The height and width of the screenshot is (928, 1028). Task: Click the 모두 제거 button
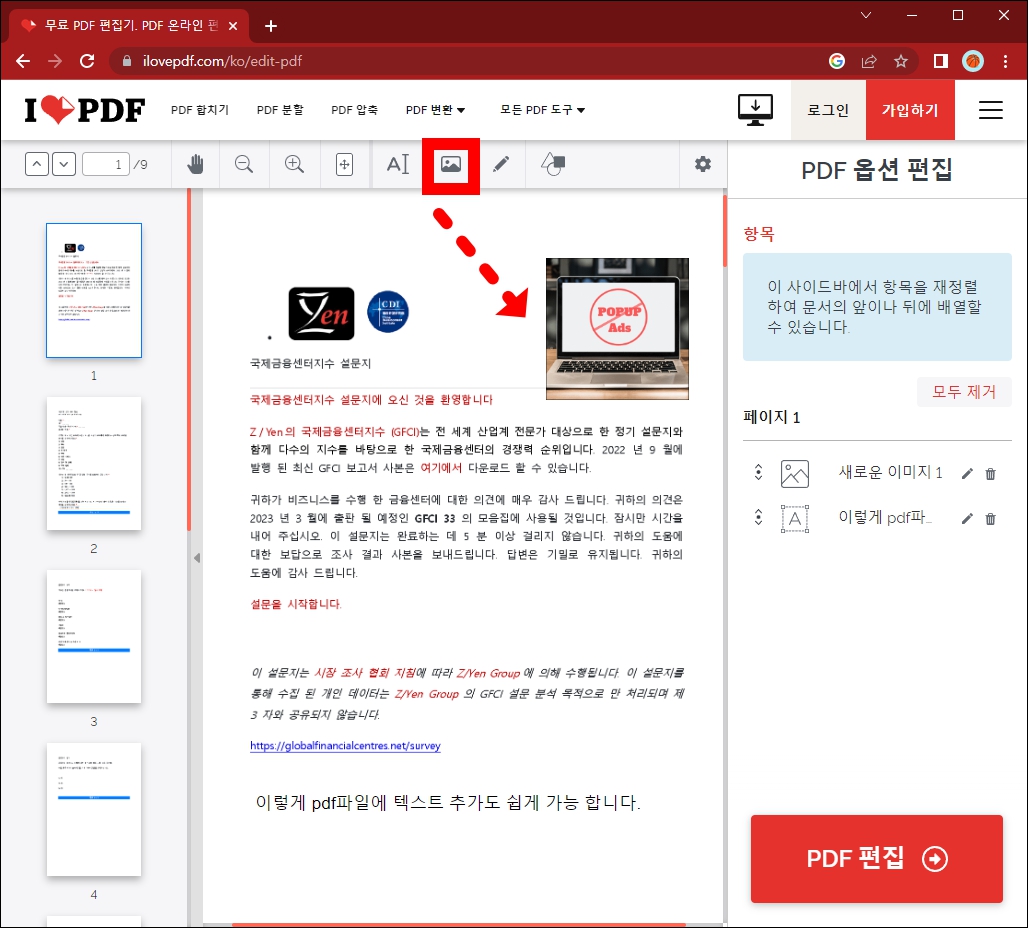point(962,392)
